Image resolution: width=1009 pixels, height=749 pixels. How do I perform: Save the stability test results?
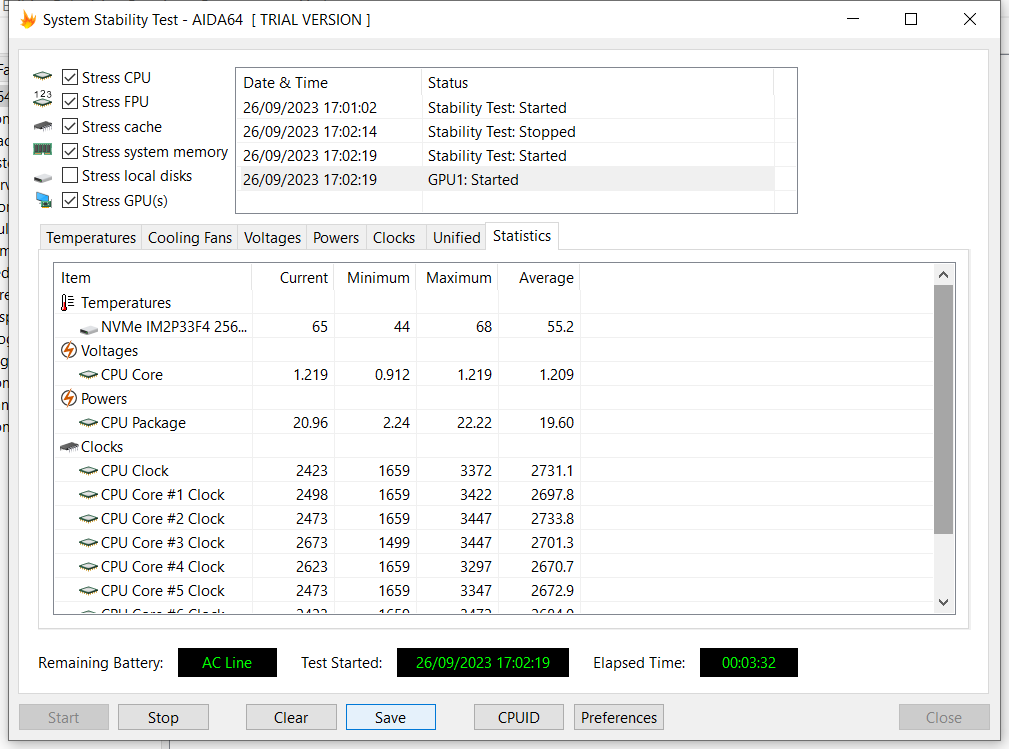[x=391, y=717]
